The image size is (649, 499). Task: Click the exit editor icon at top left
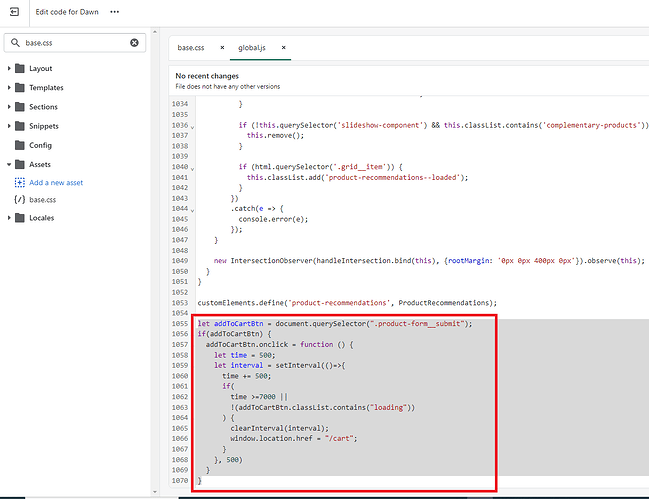[14, 12]
